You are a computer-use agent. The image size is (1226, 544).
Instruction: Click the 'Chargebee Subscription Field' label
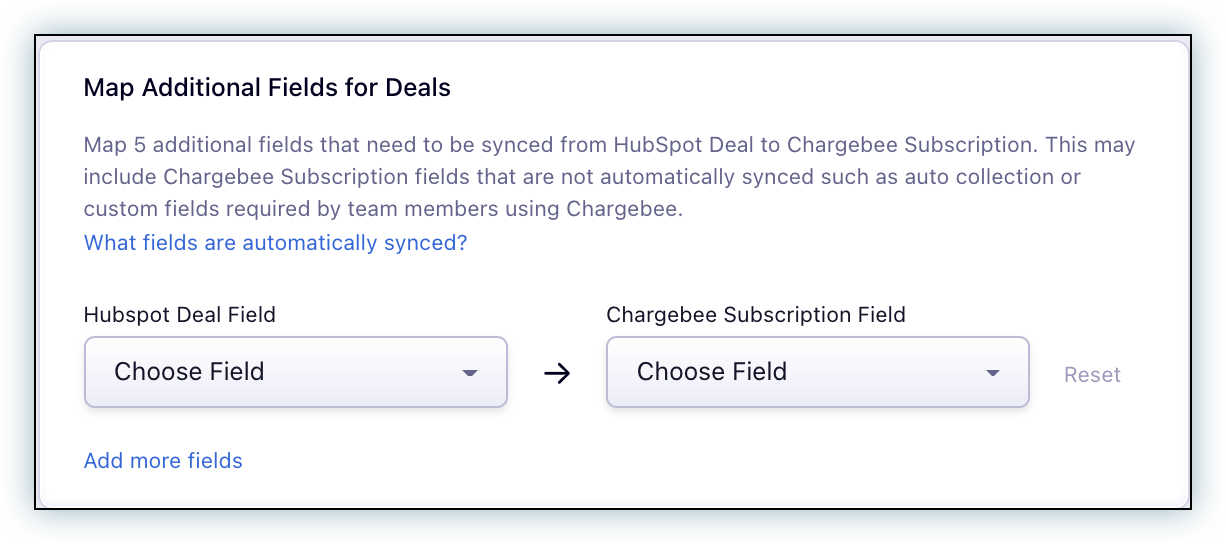click(x=756, y=315)
